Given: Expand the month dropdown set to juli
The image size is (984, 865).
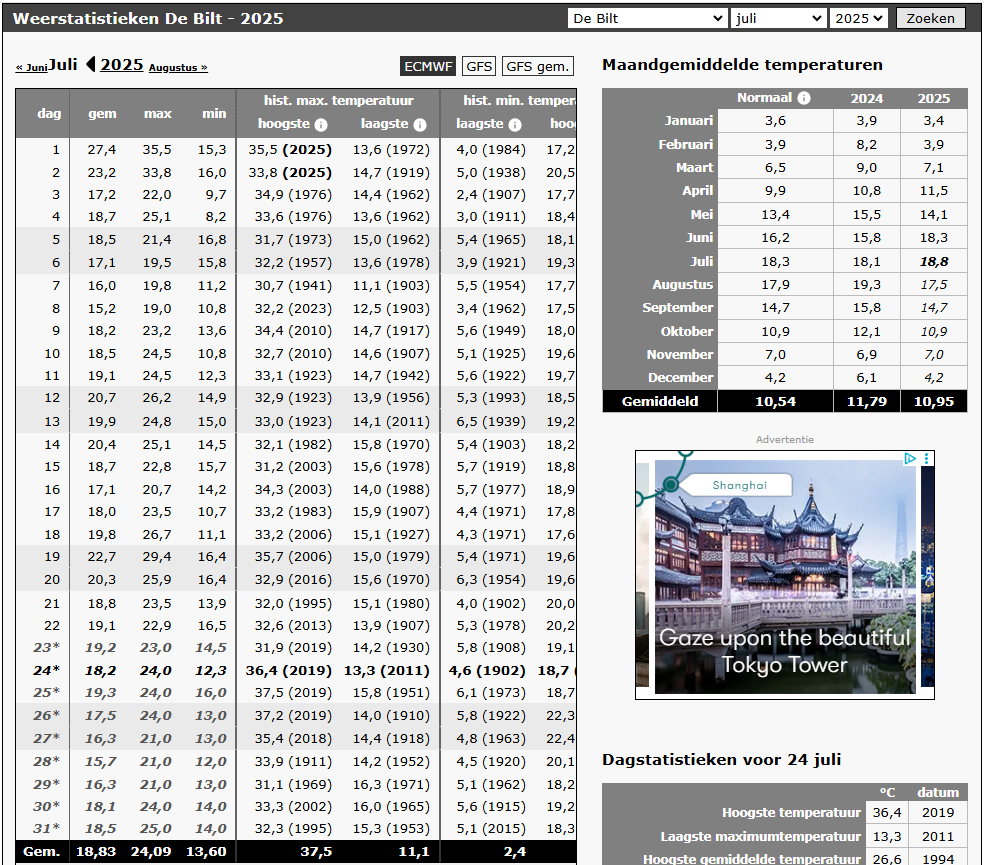Looking at the screenshot, I should click(x=778, y=18).
